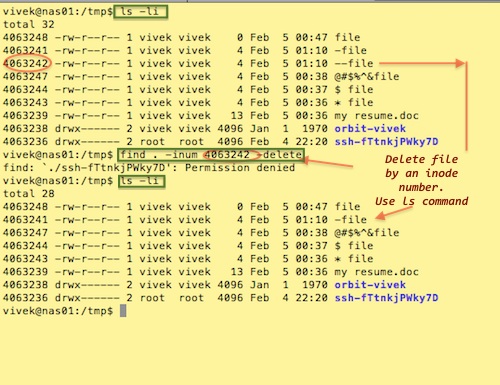Click inode 4063242 inside the find command
500x385 pixels.
227,155
